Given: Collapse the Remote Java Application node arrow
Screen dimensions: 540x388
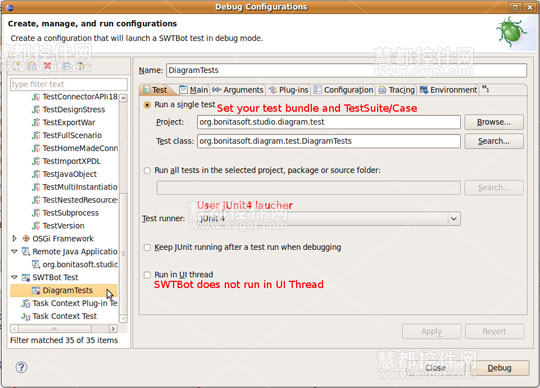Looking at the screenshot, I should [14, 251].
